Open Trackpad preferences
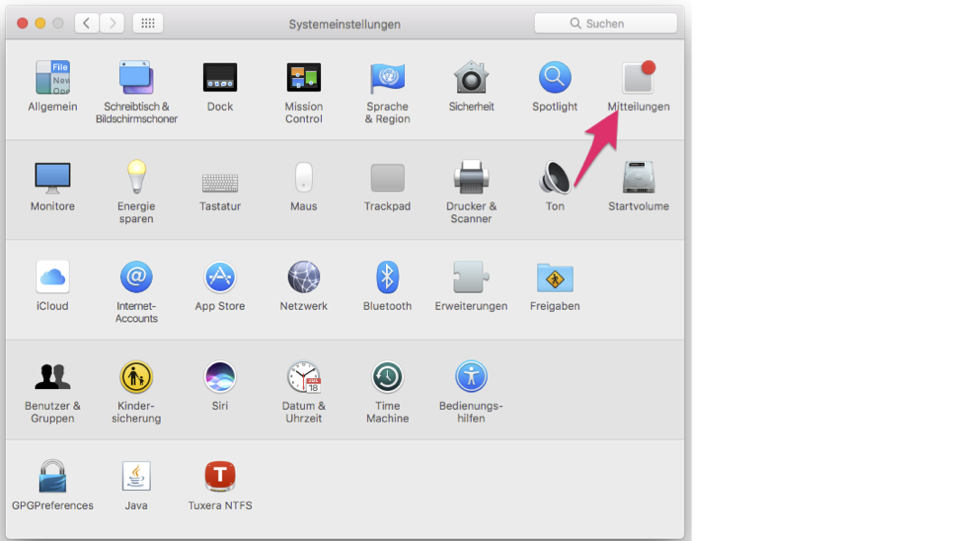979x541 pixels. (387, 178)
